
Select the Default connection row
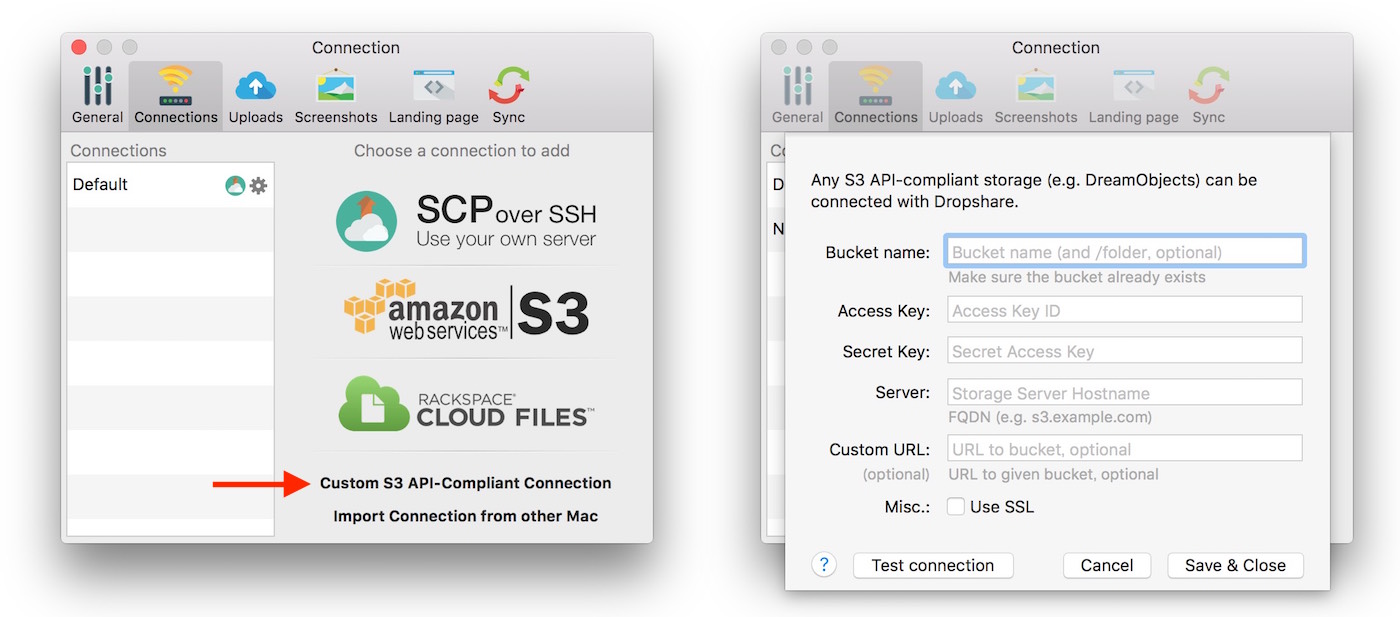170,185
